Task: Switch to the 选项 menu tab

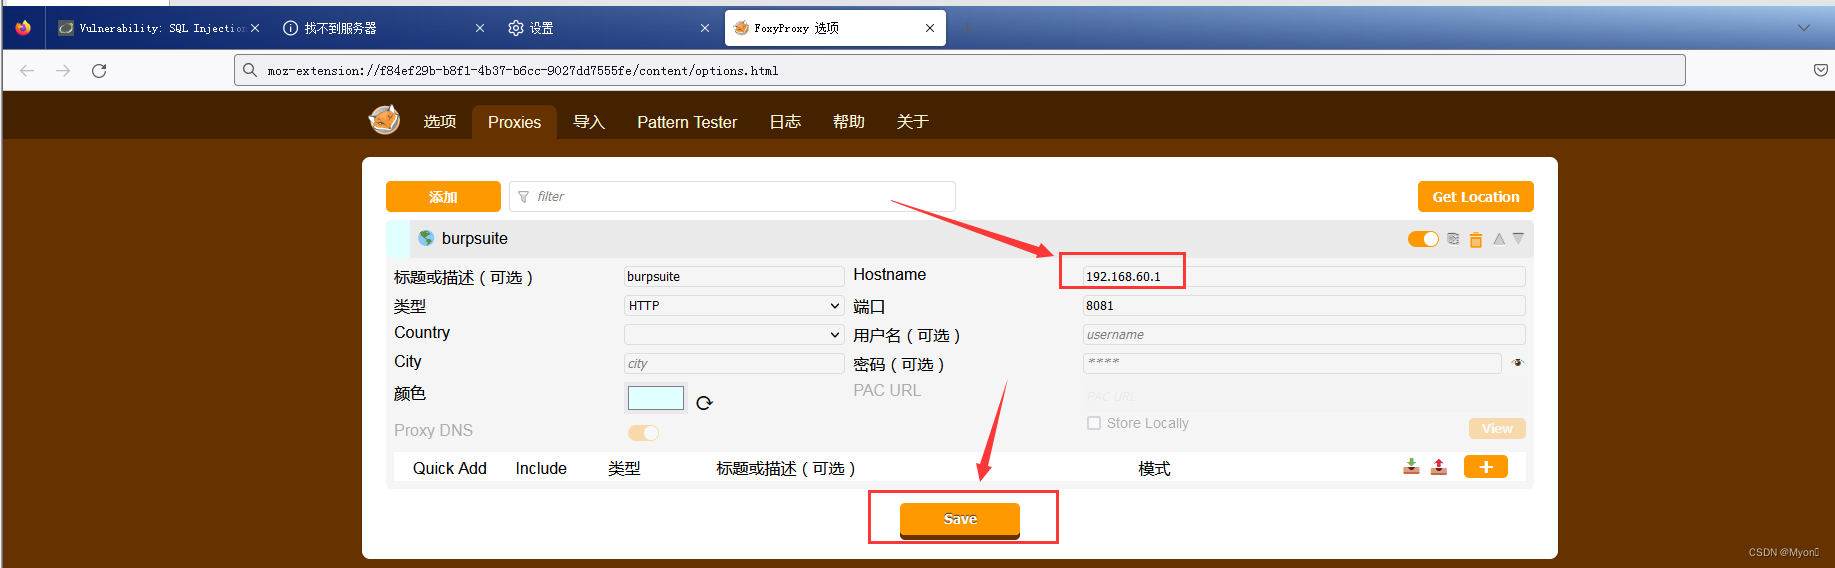Action: click(x=440, y=122)
